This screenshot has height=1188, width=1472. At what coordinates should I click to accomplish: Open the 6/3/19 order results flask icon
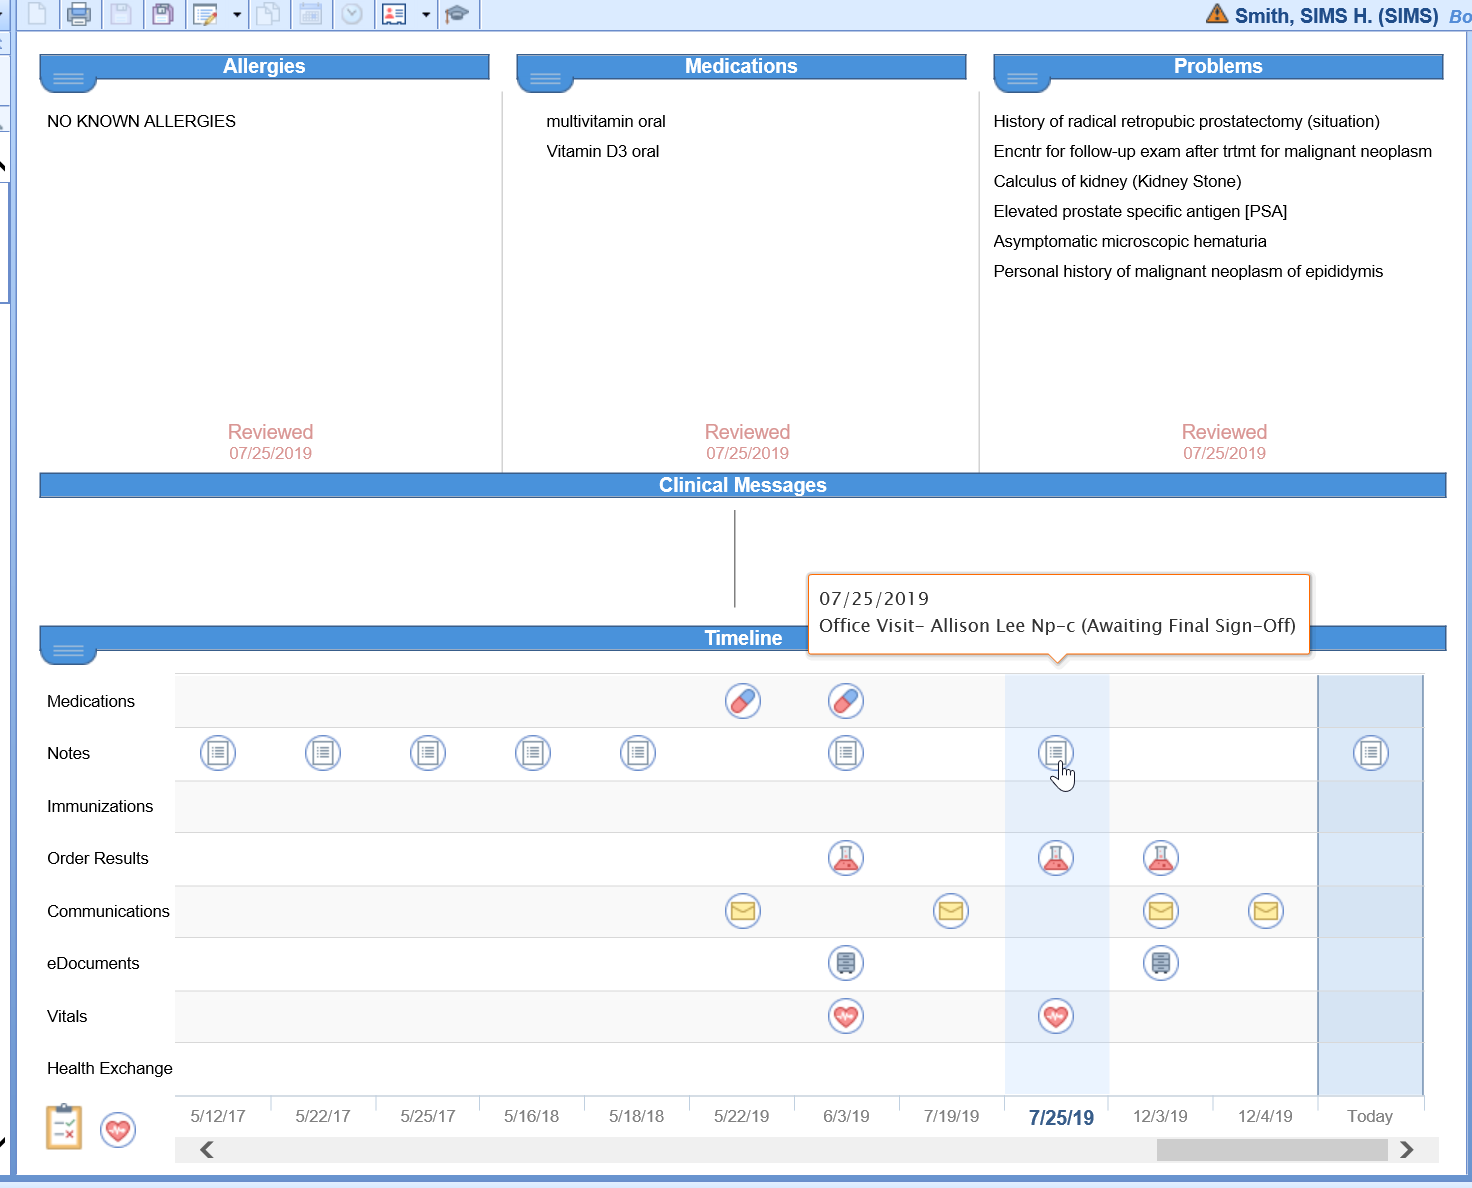[846, 858]
